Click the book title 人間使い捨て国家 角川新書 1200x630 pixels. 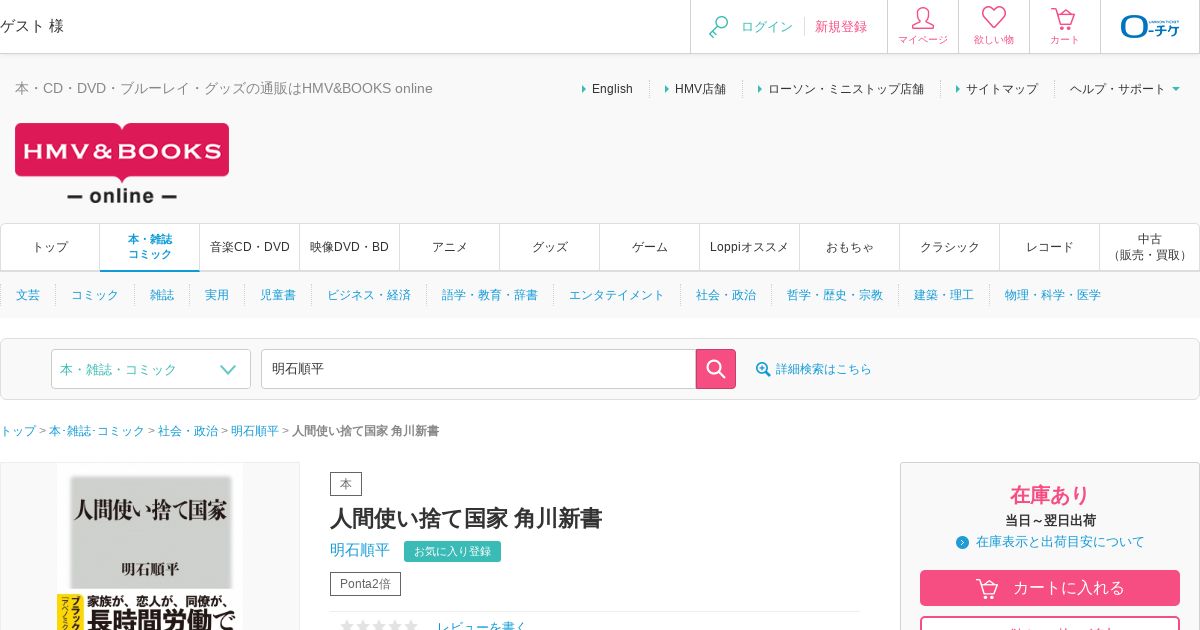466,518
